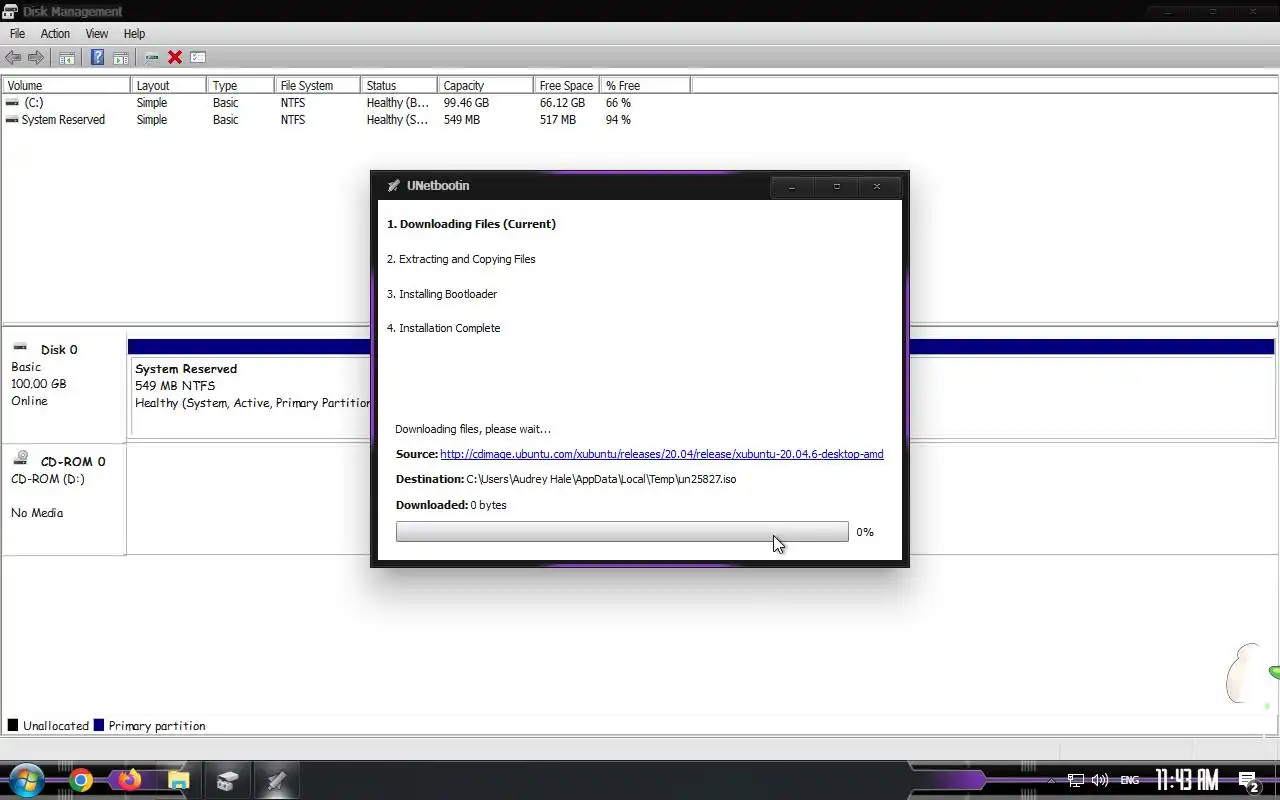The image size is (1280, 800).
Task: Click the Destination temp ISO path text
Action: 601,479
